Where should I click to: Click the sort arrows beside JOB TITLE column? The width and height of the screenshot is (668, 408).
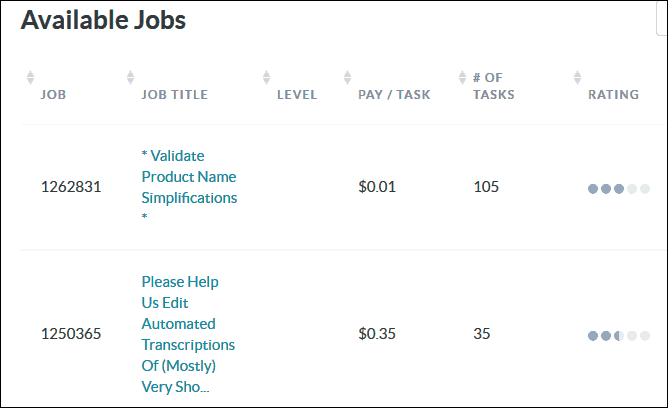coord(130,78)
